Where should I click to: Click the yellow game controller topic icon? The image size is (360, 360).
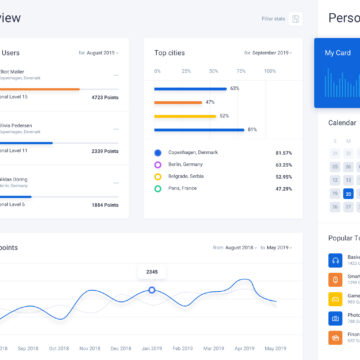335,299
